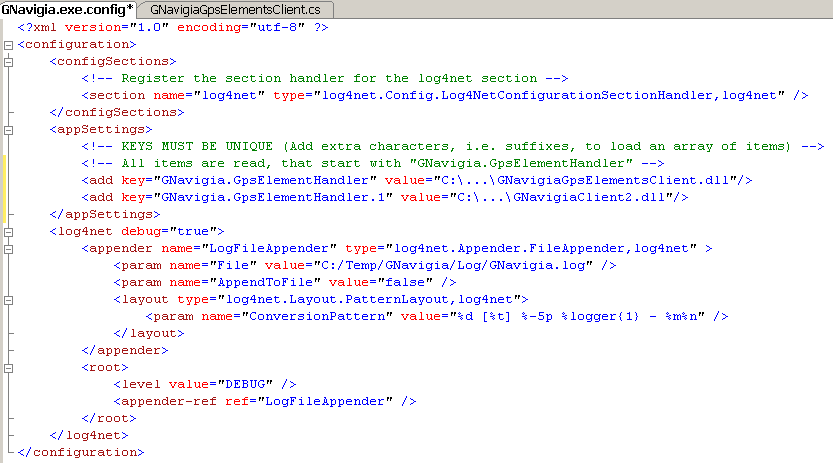This screenshot has width=833, height=463.
Task: Click the closing configuration tag
Action: point(81,452)
